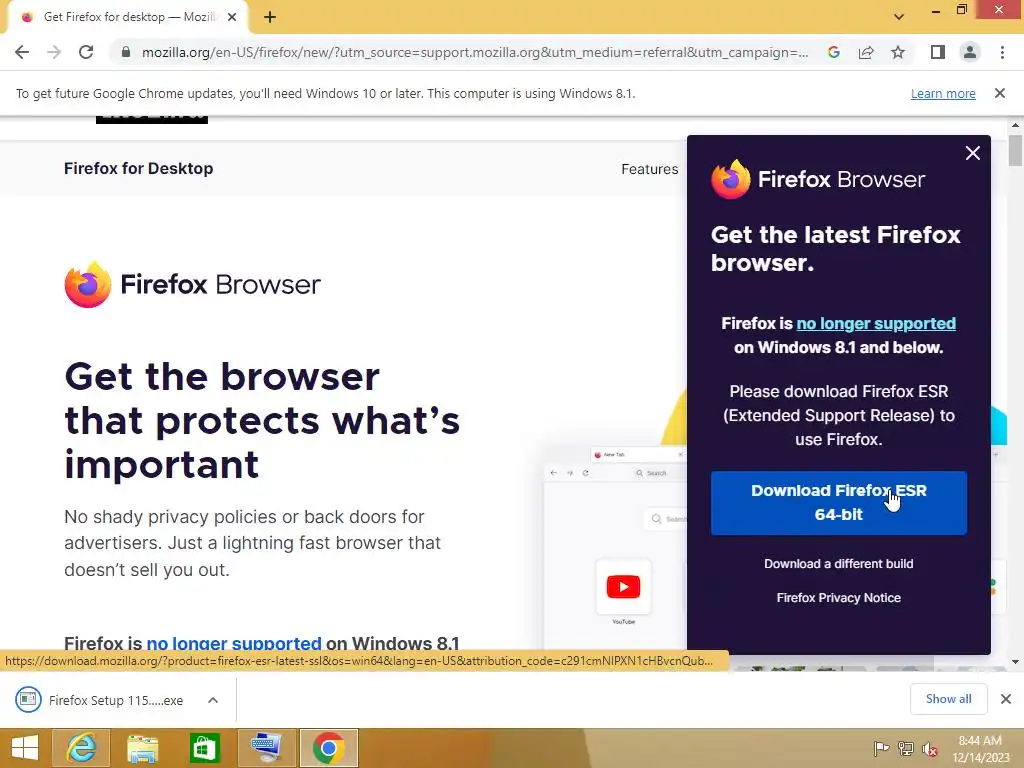
Task: Open computer keyboard app on taskbar
Action: [266, 748]
